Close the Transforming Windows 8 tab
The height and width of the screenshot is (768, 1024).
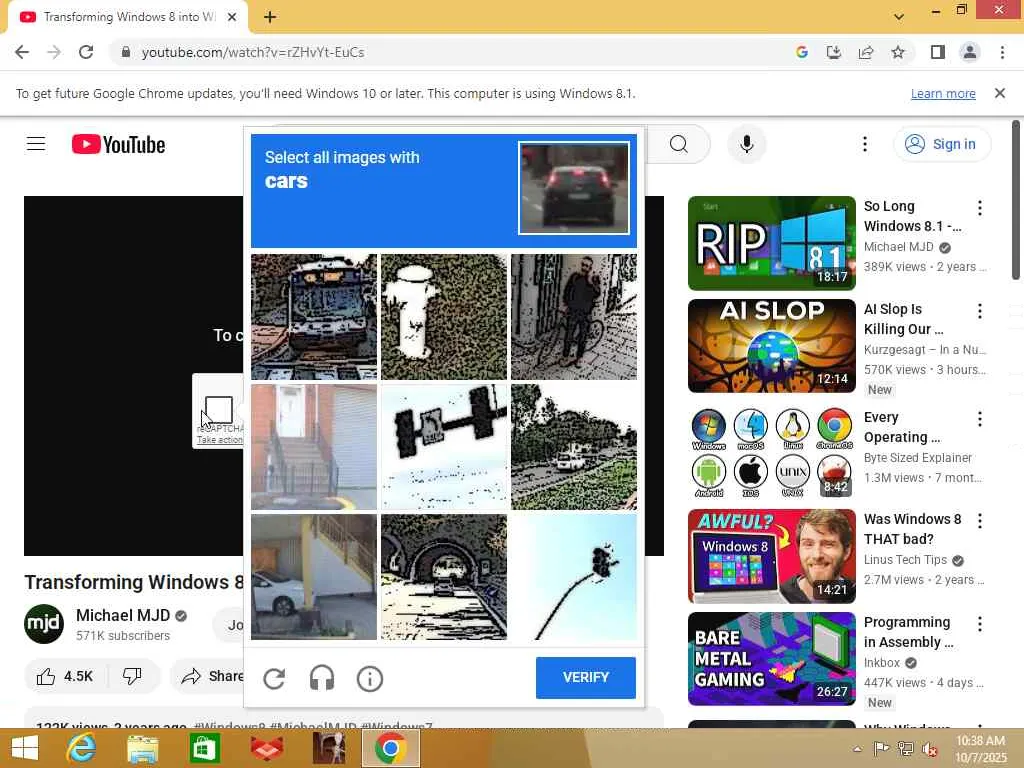tap(232, 18)
